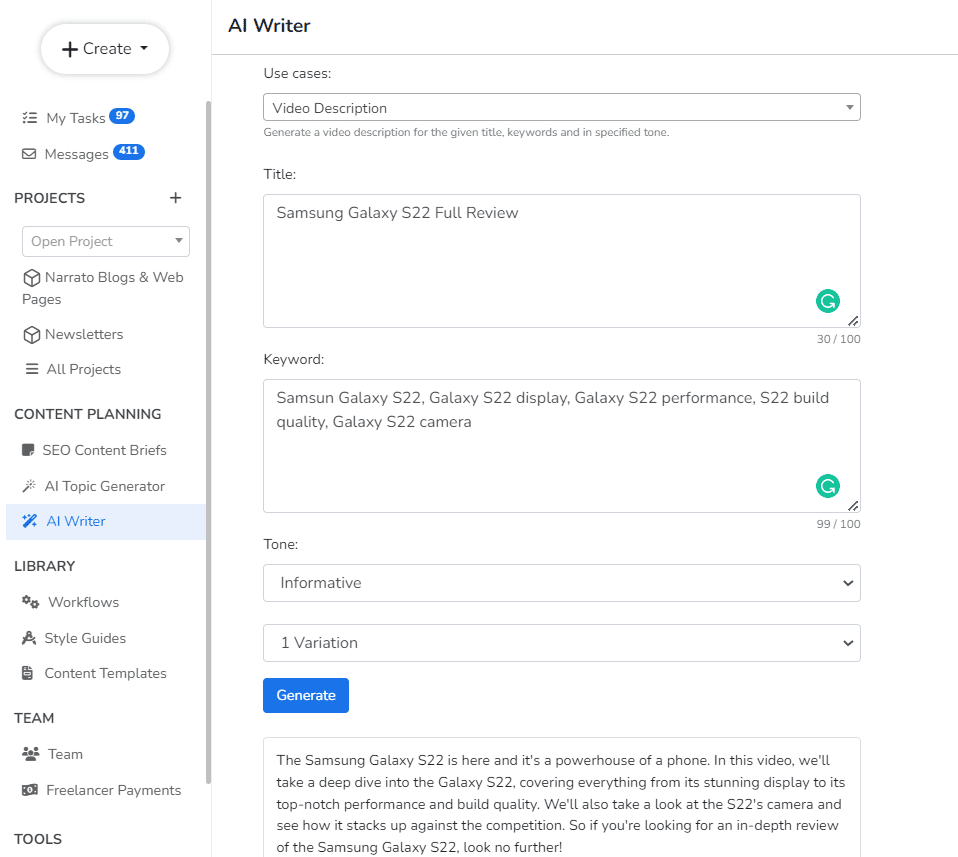Click the Tone dropdown chevron
The height and width of the screenshot is (857, 958).
tap(848, 583)
